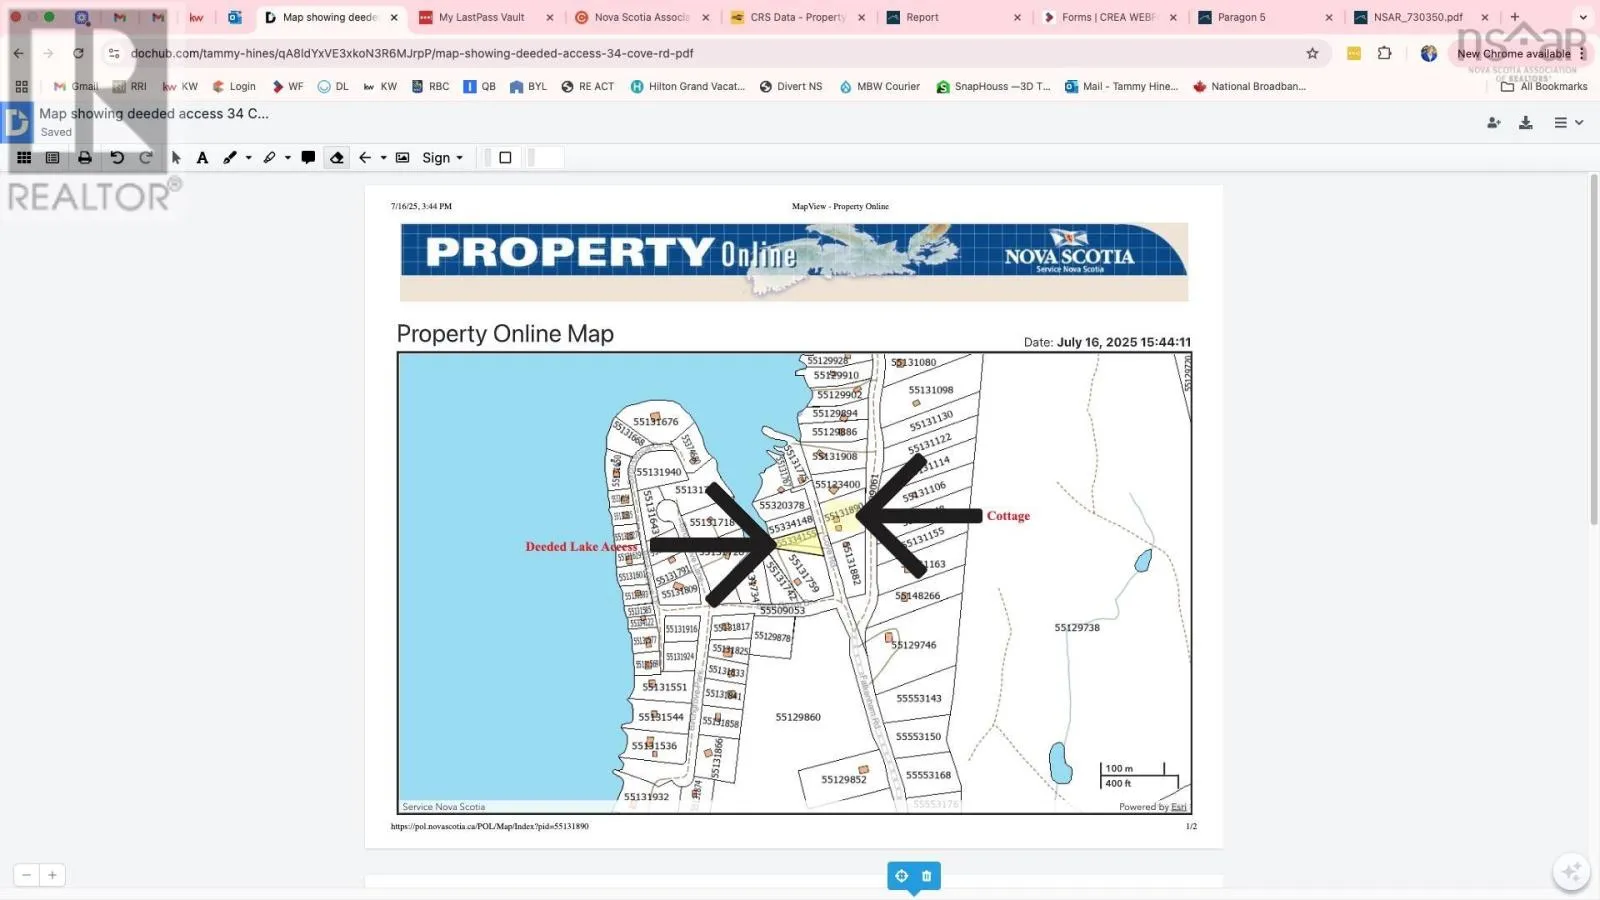Switch to the My LastPass Vault tab
1600x900 pixels.
[x=481, y=17]
